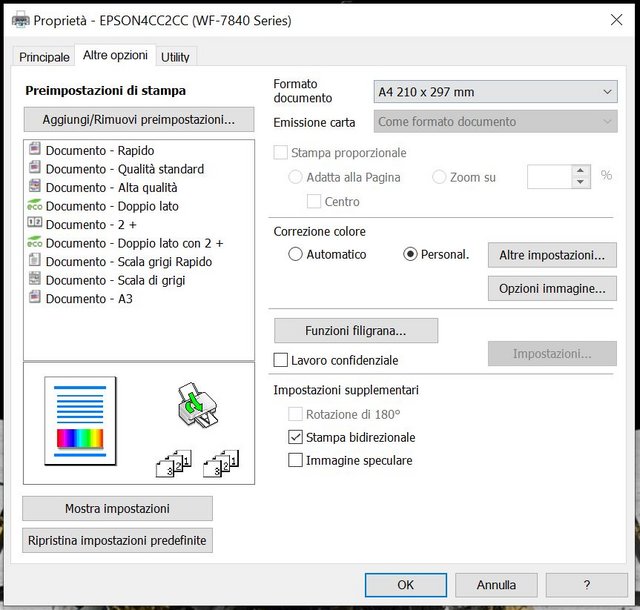Click the icon beside Documento - Rapido
640x610 pixels.
(35, 148)
